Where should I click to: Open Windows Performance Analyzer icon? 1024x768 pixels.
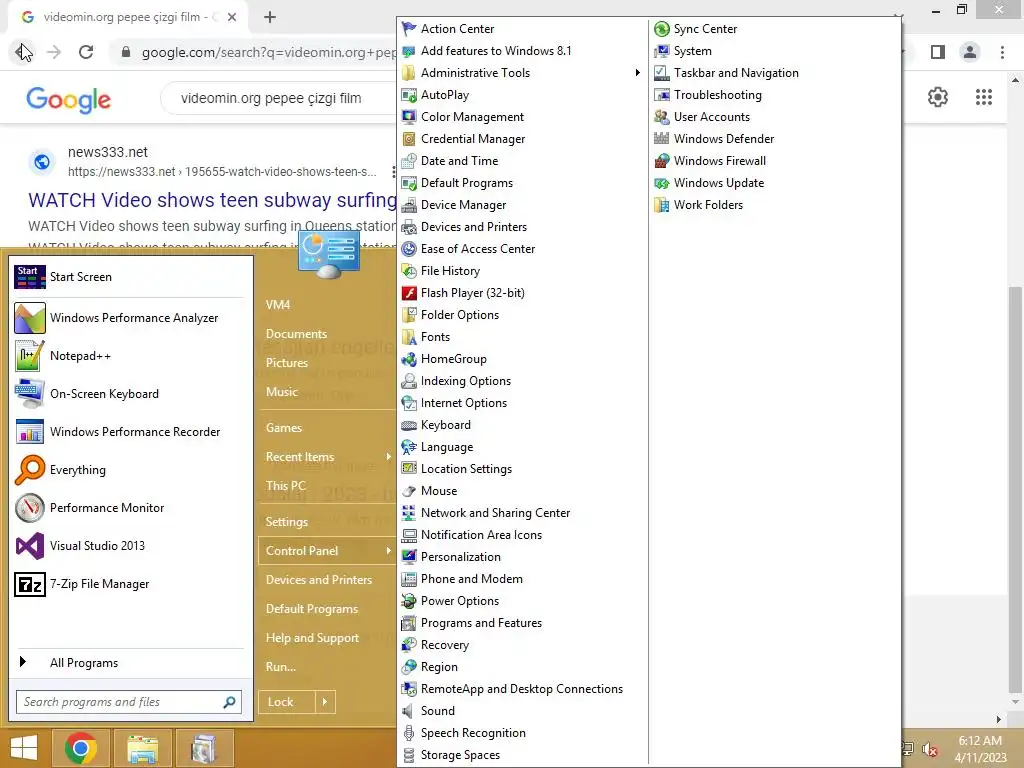coord(29,318)
